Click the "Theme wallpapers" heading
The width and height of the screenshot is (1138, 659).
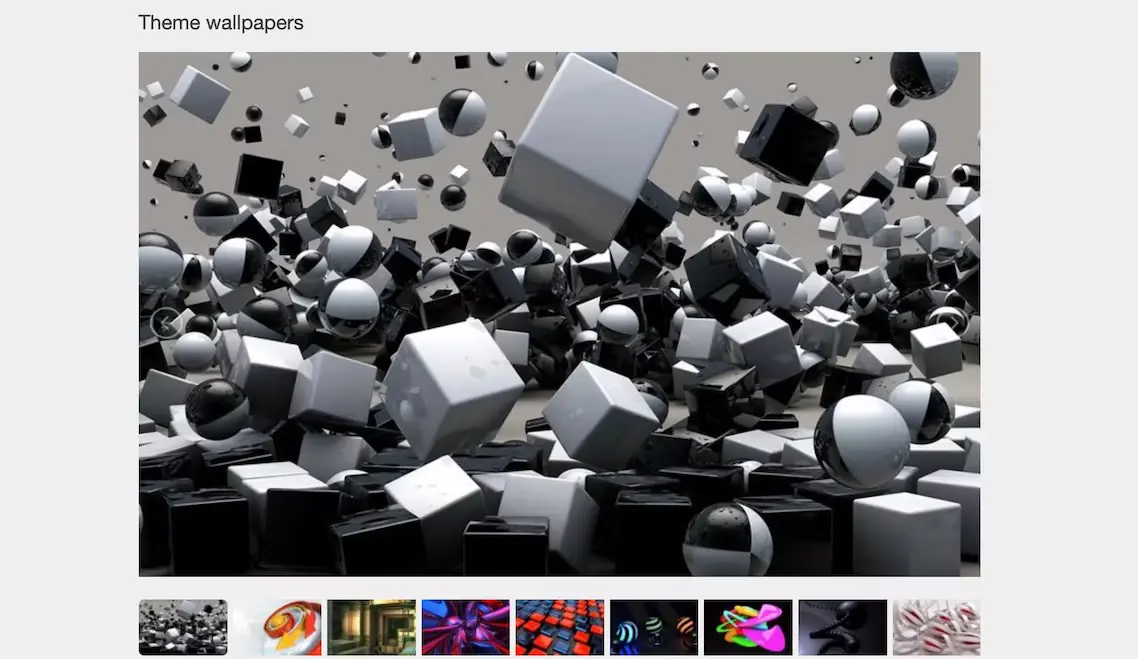pyautogui.click(x=221, y=23)
